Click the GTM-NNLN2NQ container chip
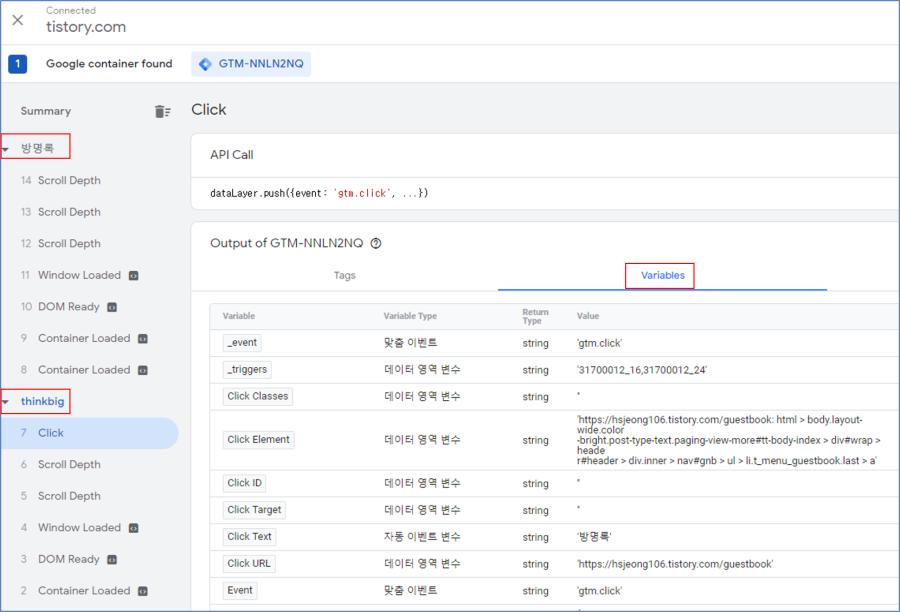The height and width of the screenshot is (612, 900). coord(251,64)
